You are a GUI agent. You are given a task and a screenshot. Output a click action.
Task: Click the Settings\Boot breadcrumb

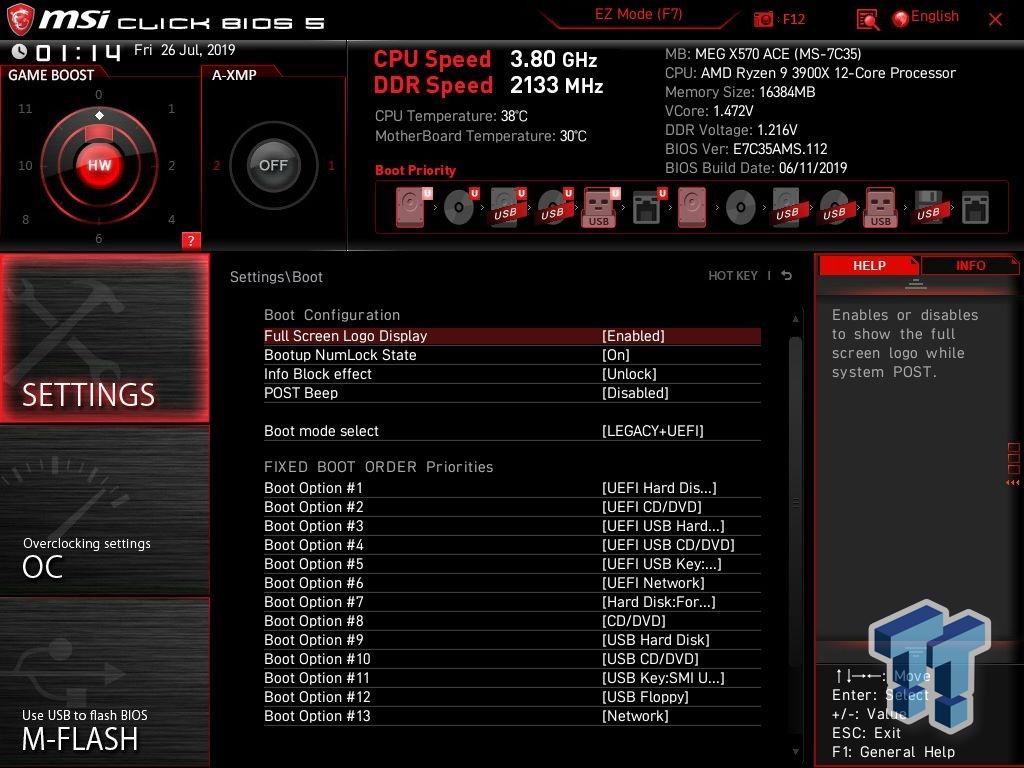coord(276,277)
